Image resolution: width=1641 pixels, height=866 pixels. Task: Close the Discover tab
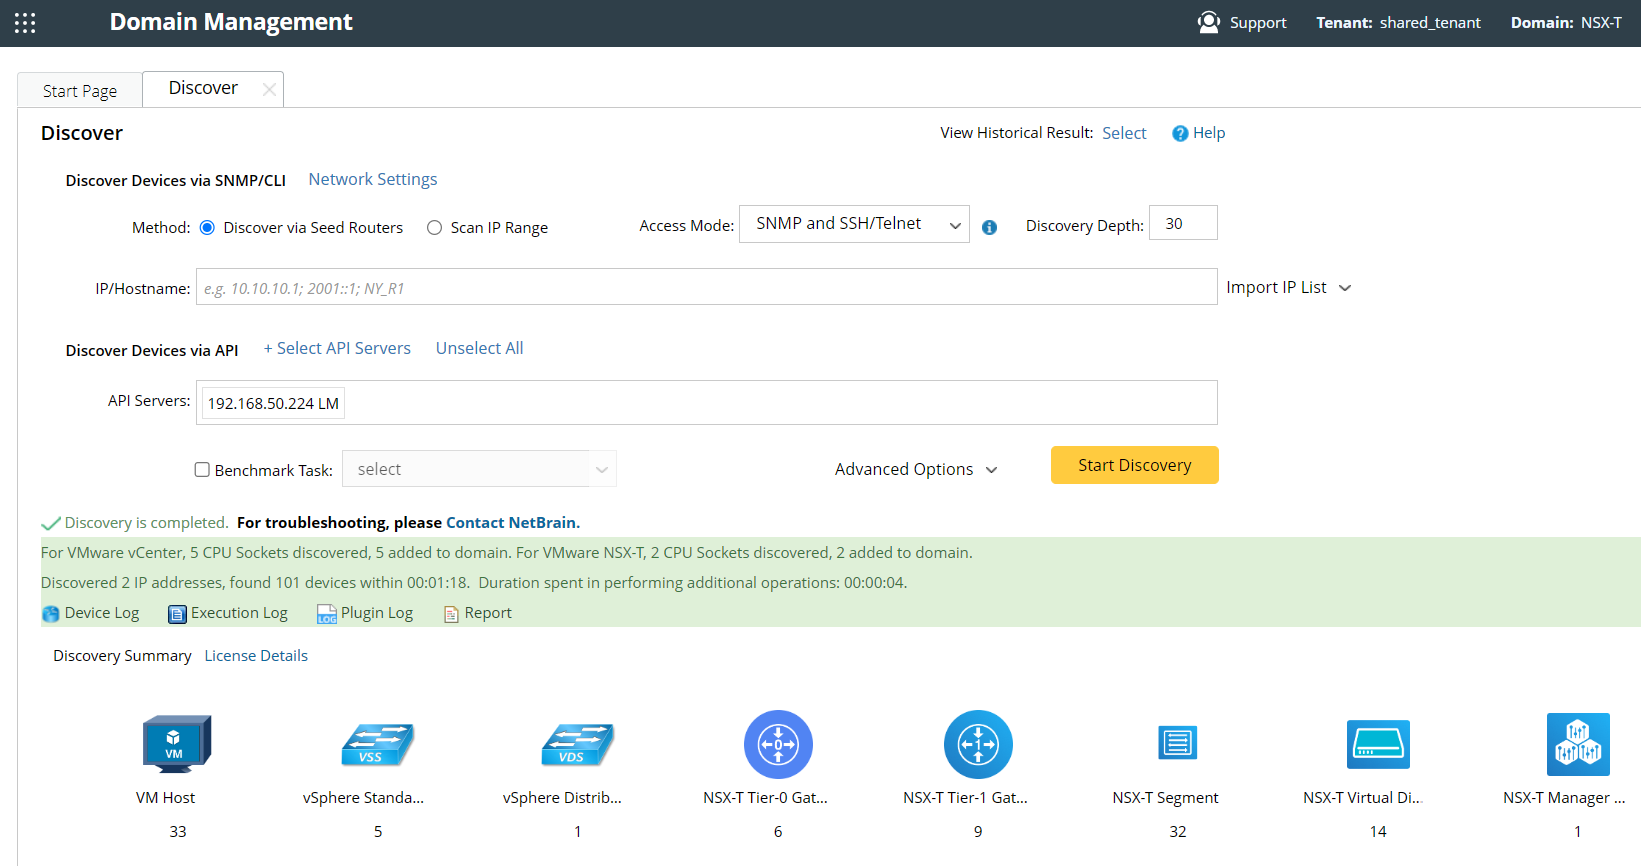pos(269,89)
